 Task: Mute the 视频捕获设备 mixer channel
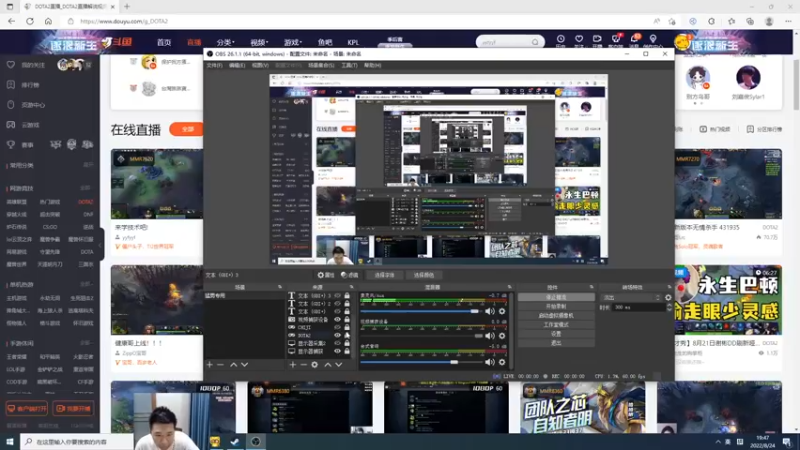tap(490, 336)
